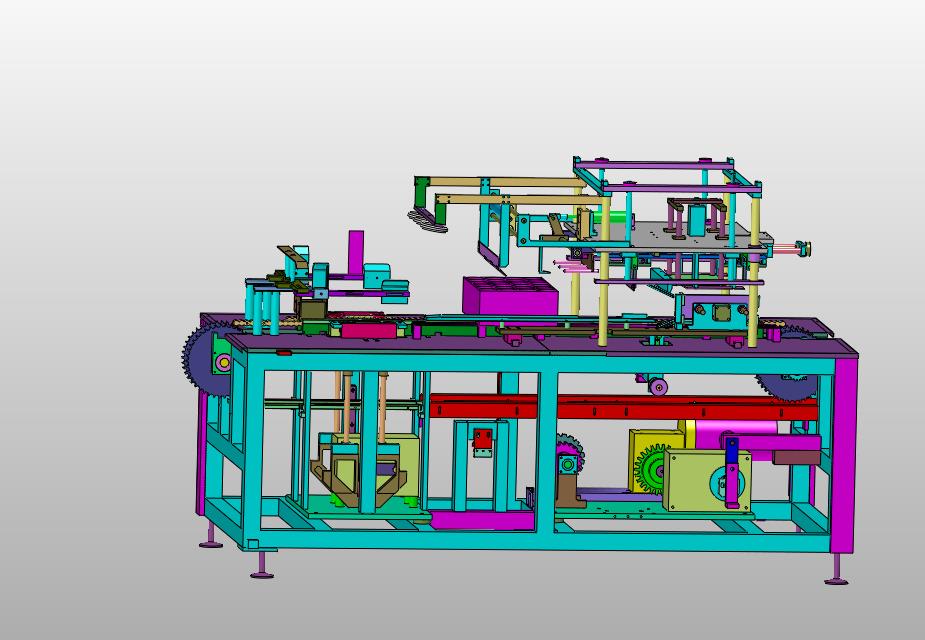The image size is (925, 640).
Task: Click the purple leveling foot under magenta panel
Action: point(836,571)
